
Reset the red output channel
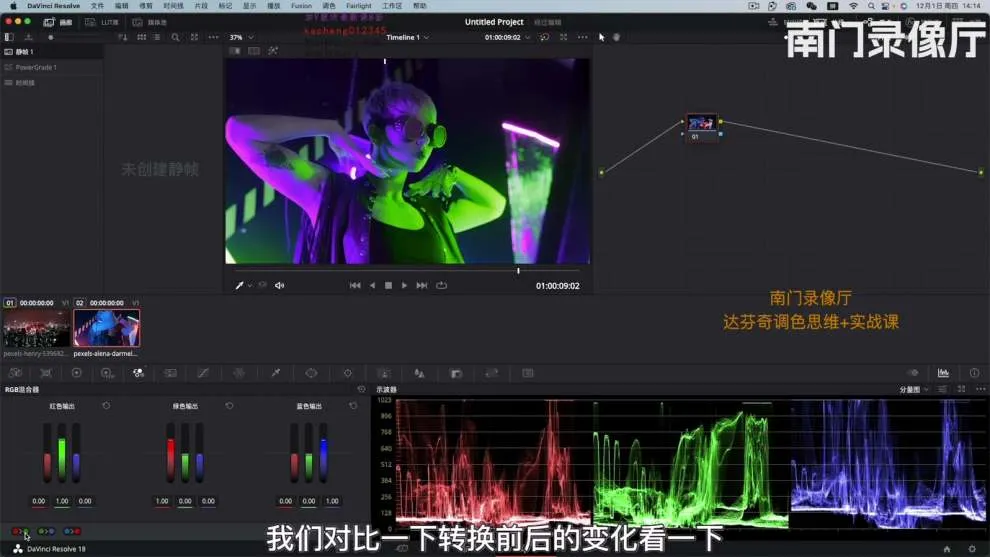pyautogui.click(x=106, y=406)
